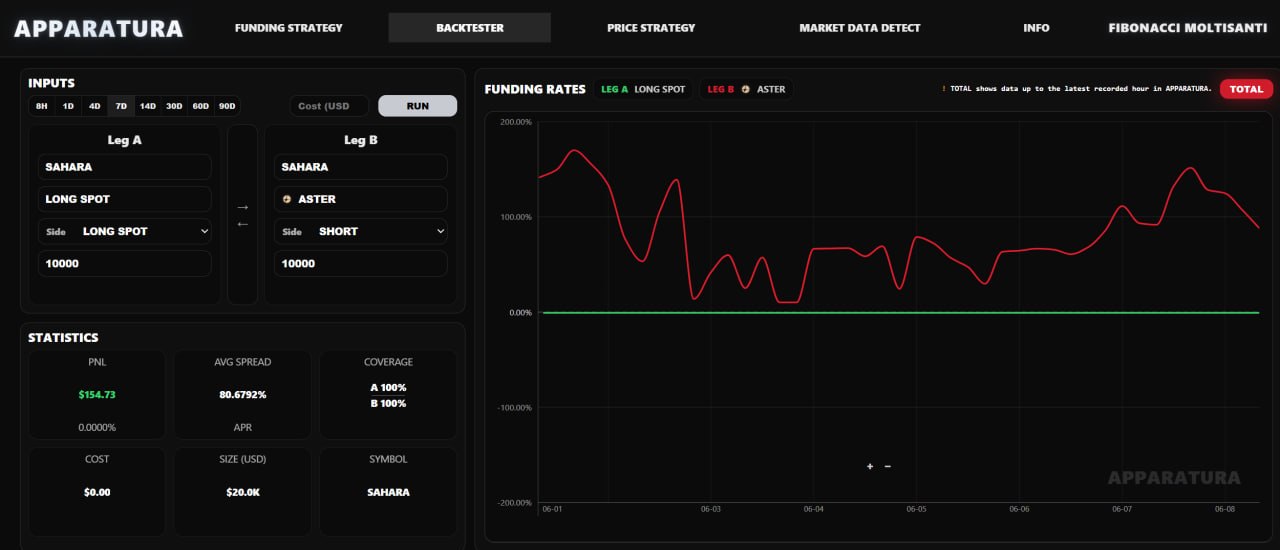Viewport: 1280px width, 550px height.
Task: Click the ASTER exchange icon in Leg B
Action: click(x=288, y=199)
